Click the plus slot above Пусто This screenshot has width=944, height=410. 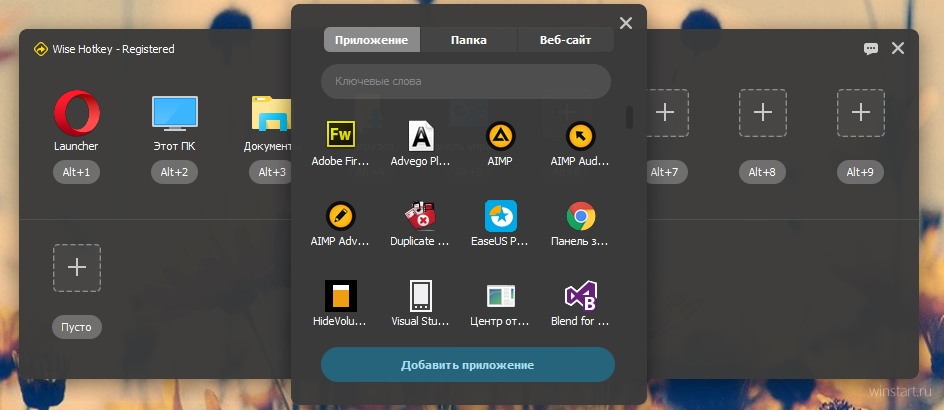[x=77, y=268]
